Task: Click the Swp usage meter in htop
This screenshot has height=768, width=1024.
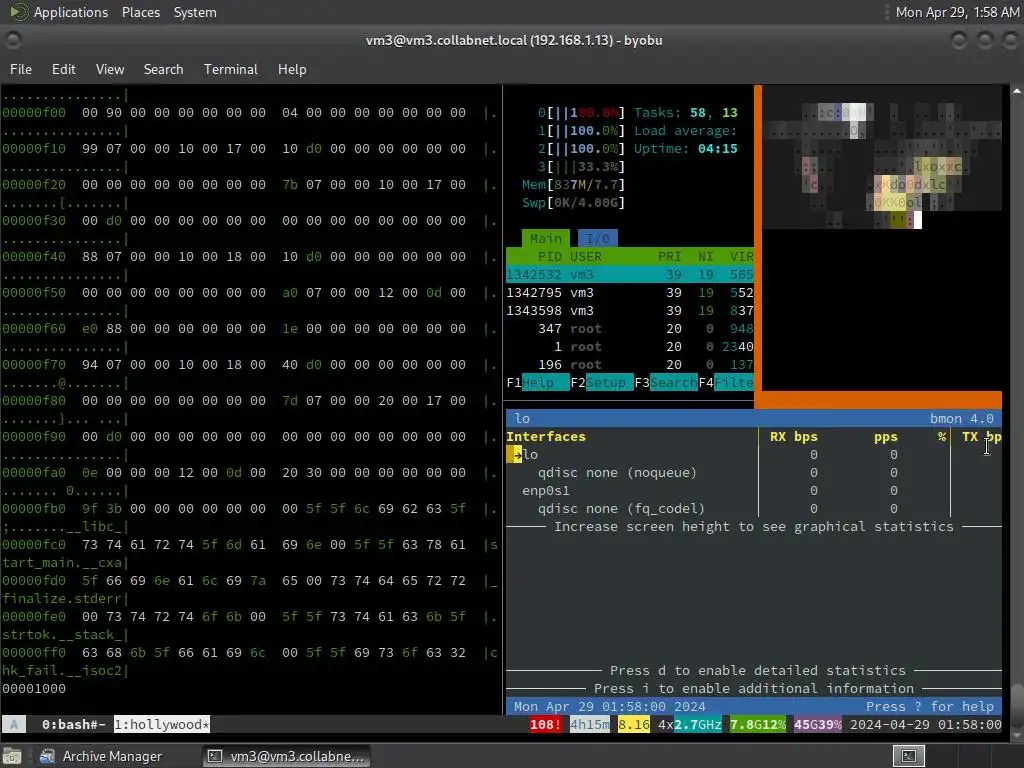Action: 573,202
